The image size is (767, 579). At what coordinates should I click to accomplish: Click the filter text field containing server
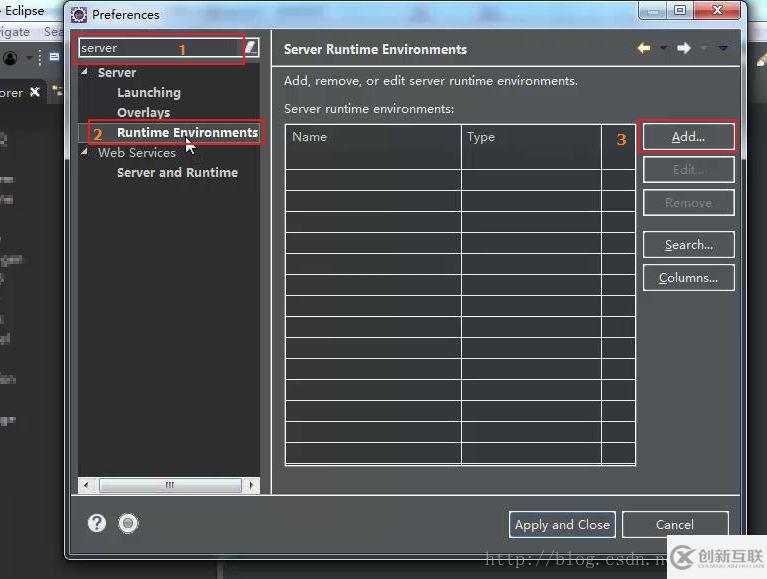click(161, 48)
